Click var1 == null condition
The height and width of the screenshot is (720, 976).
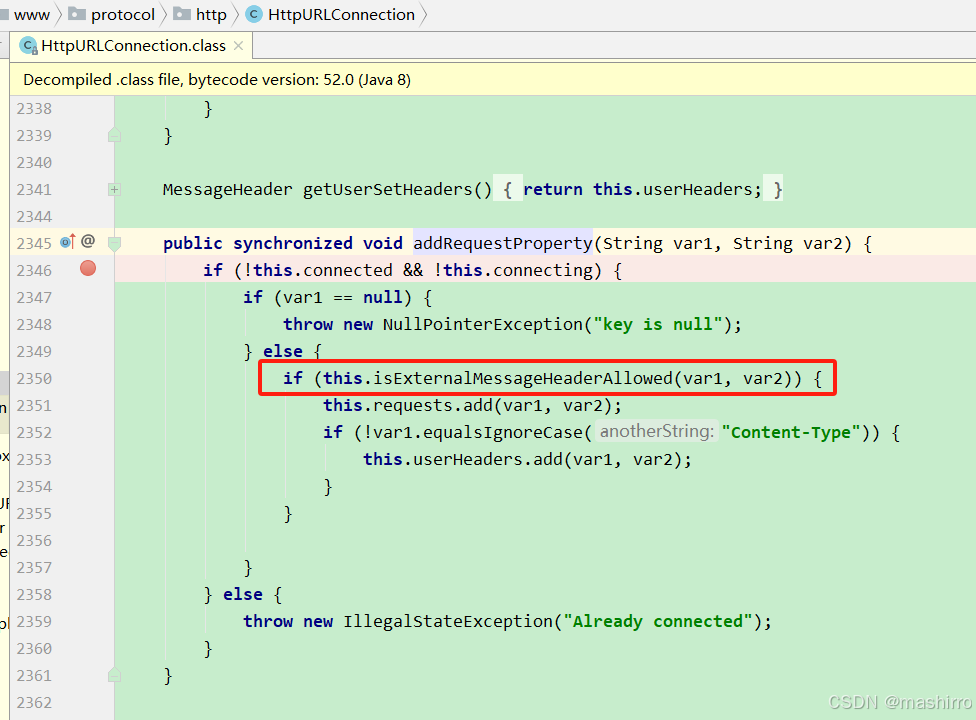343,297
